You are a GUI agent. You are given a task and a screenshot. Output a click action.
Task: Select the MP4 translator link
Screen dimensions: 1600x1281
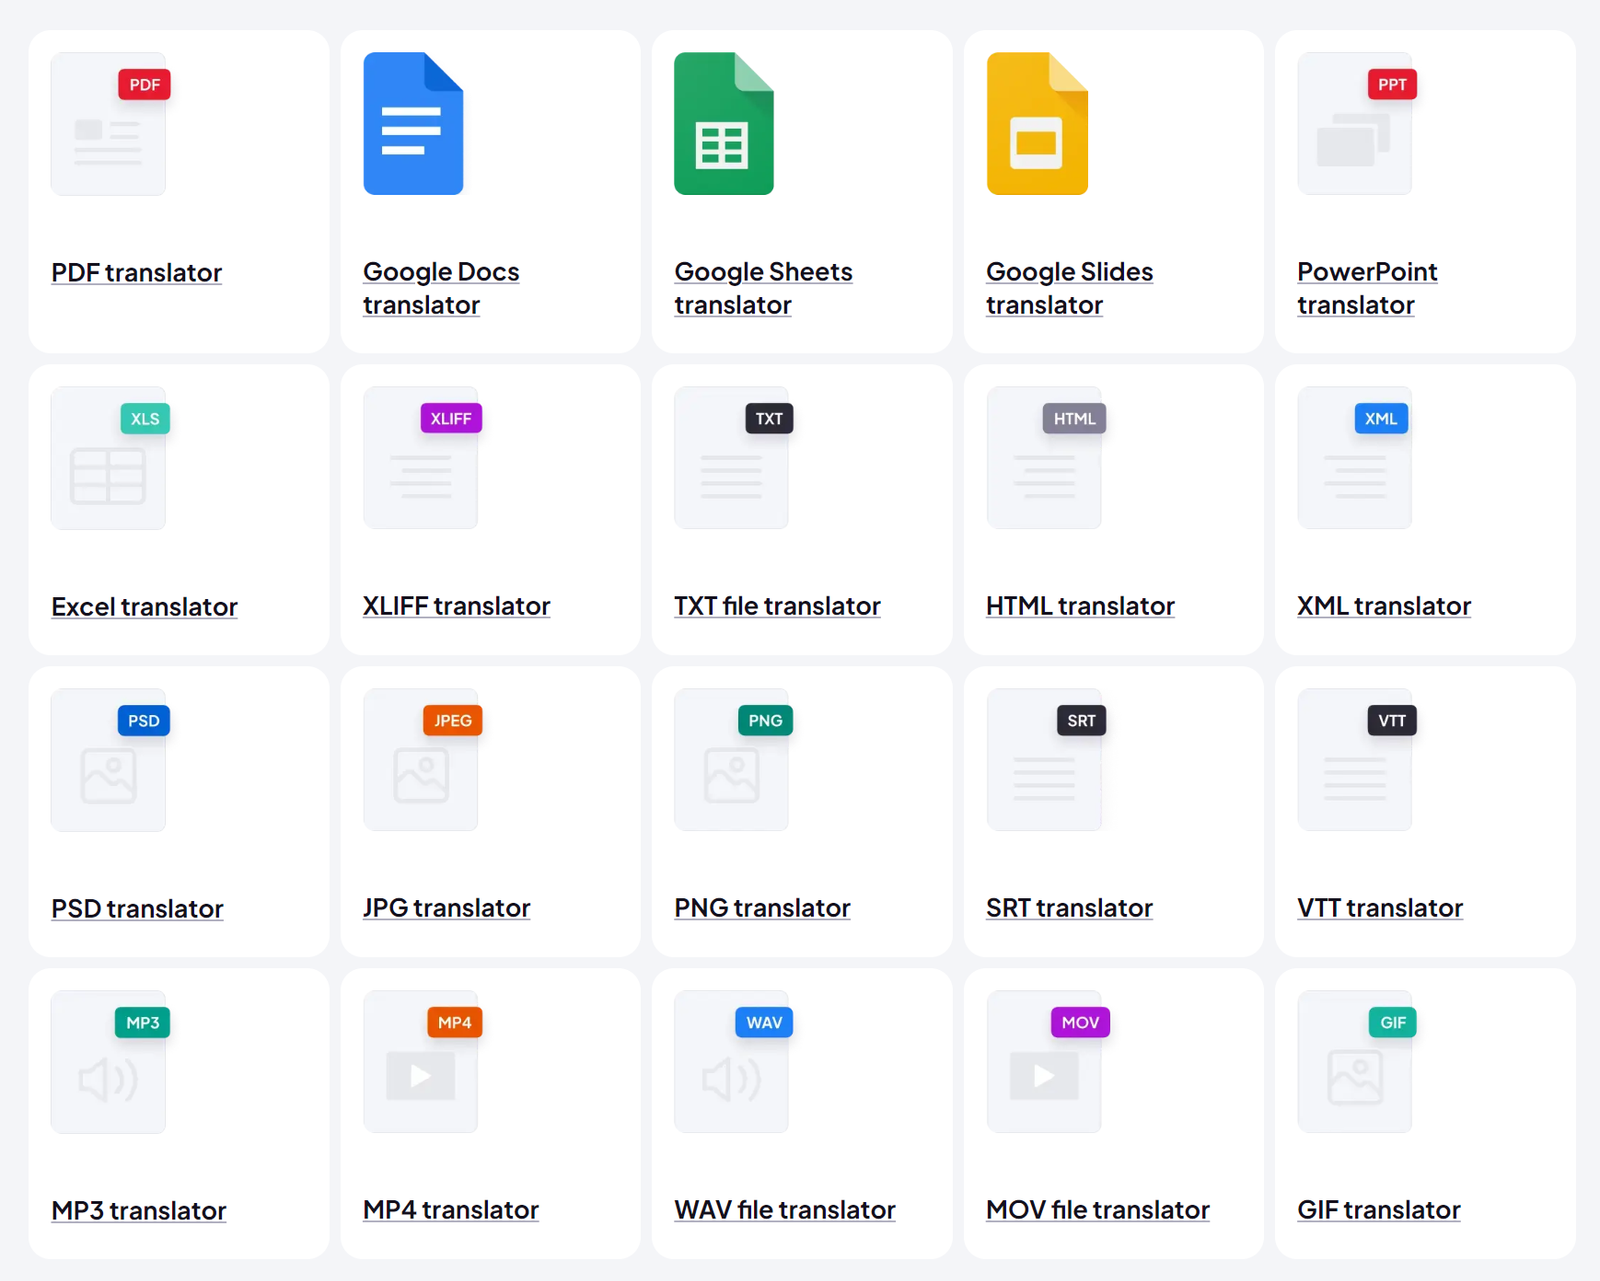451,1210
